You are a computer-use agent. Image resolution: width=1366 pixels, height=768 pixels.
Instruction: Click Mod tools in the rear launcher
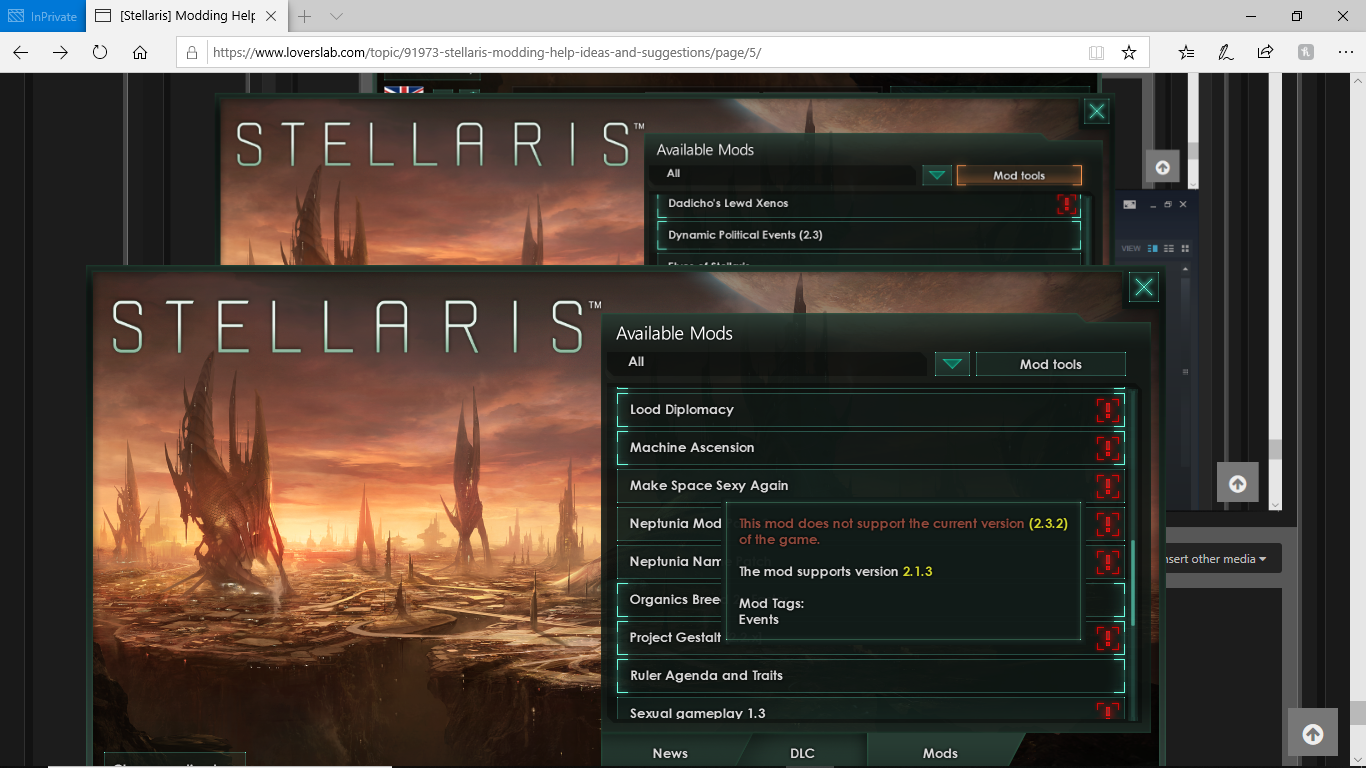(x=1019, y=175)
